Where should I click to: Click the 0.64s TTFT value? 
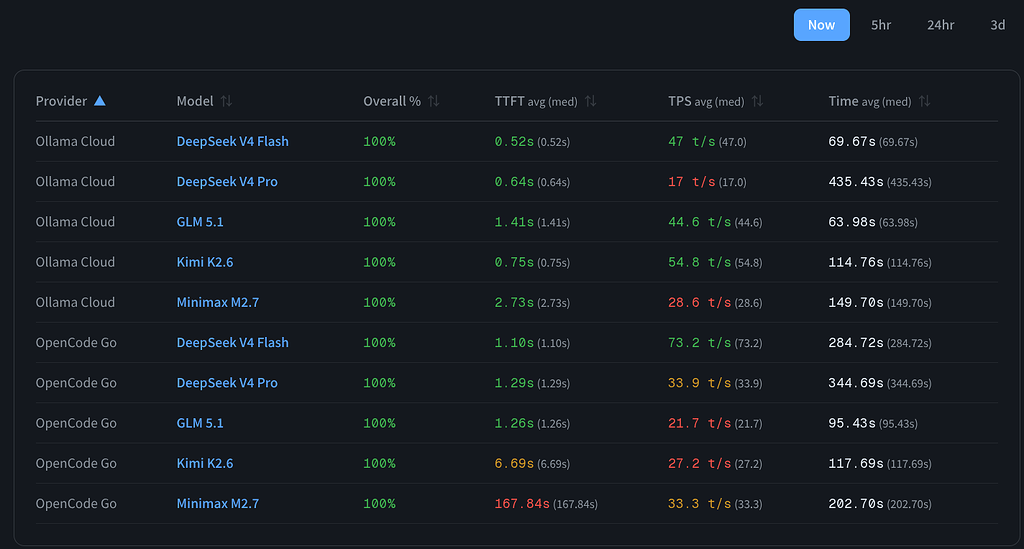514,182
